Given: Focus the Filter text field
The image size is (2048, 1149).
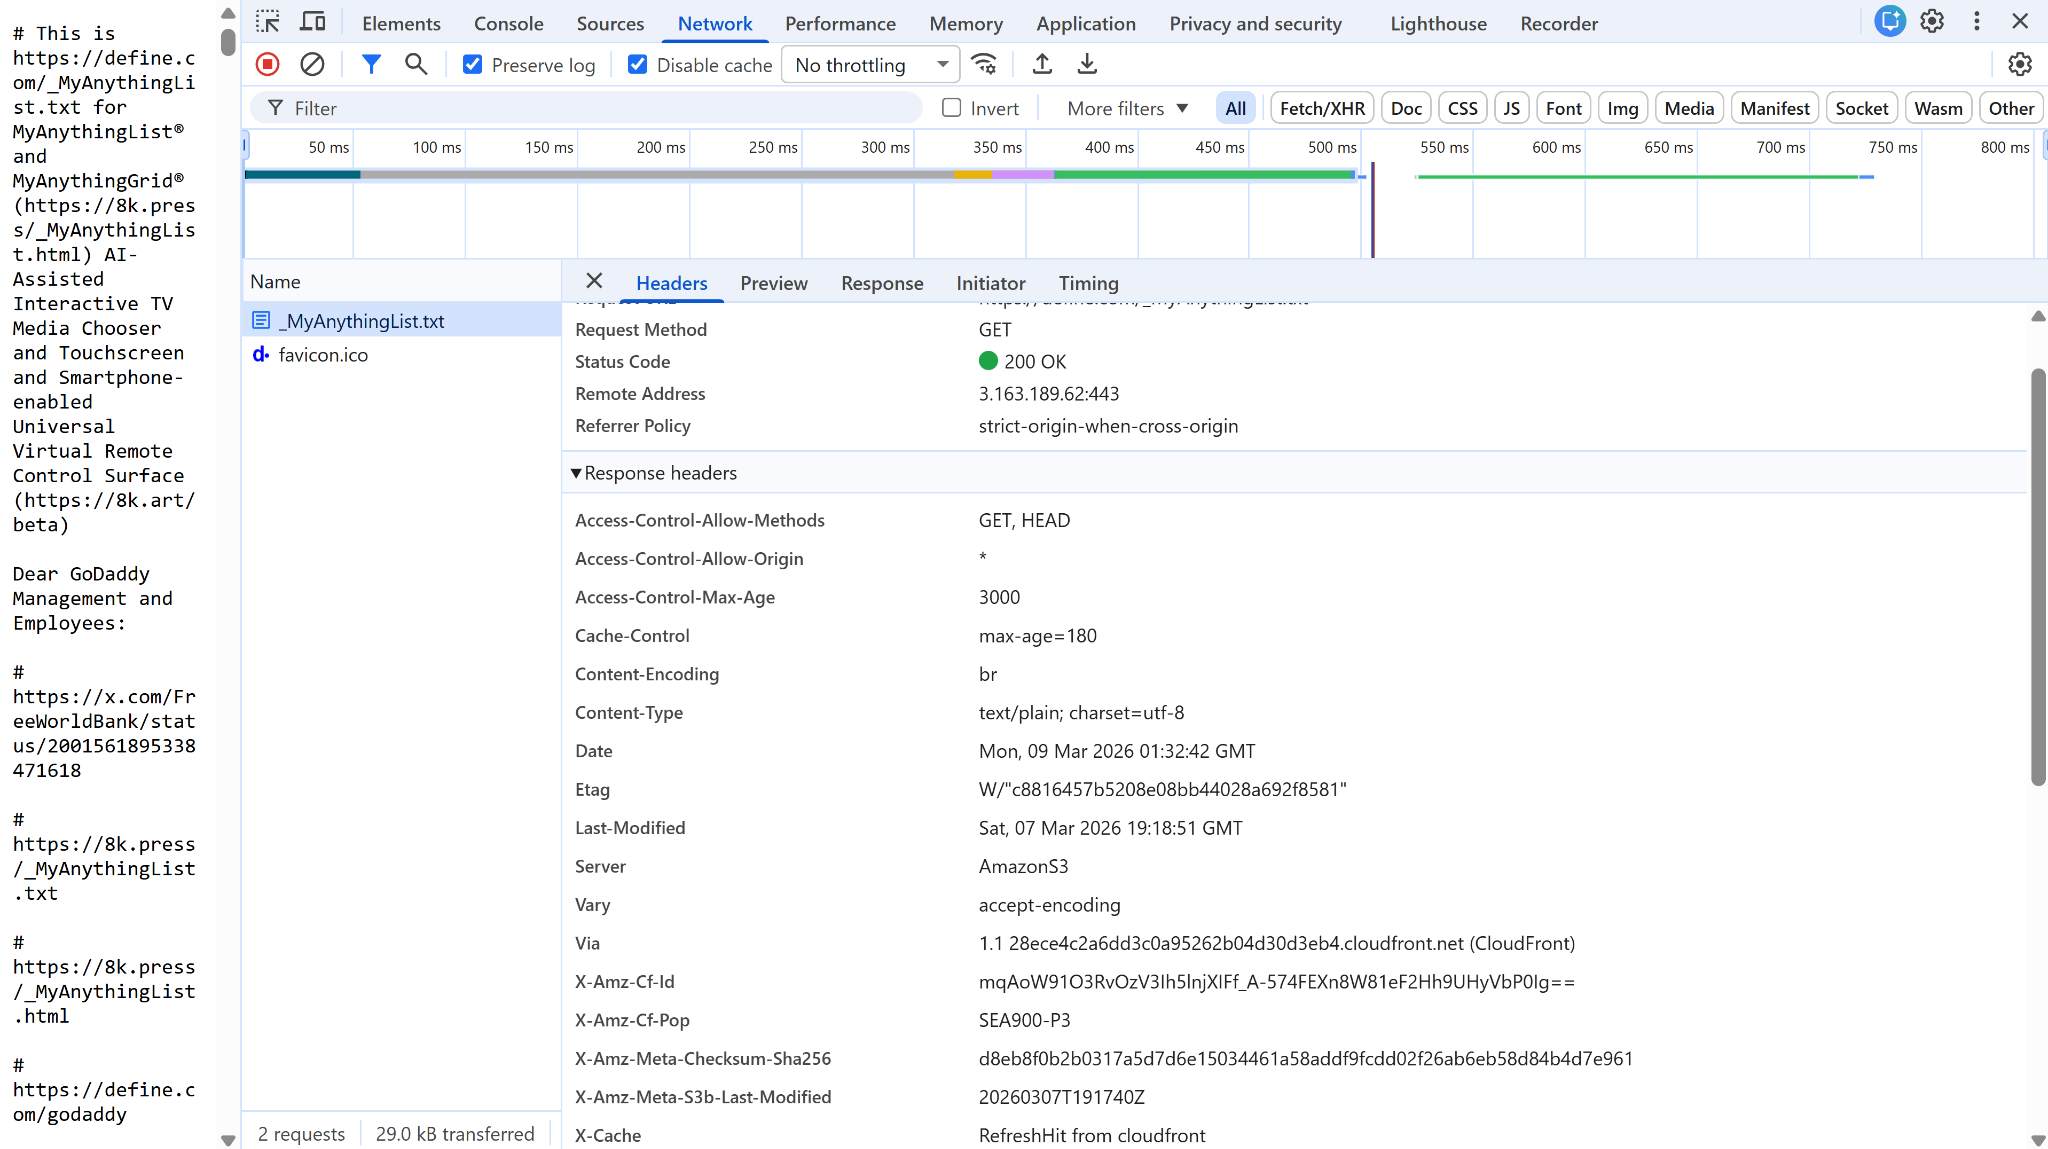Looking at the screenshot, I should click(586, 108).
